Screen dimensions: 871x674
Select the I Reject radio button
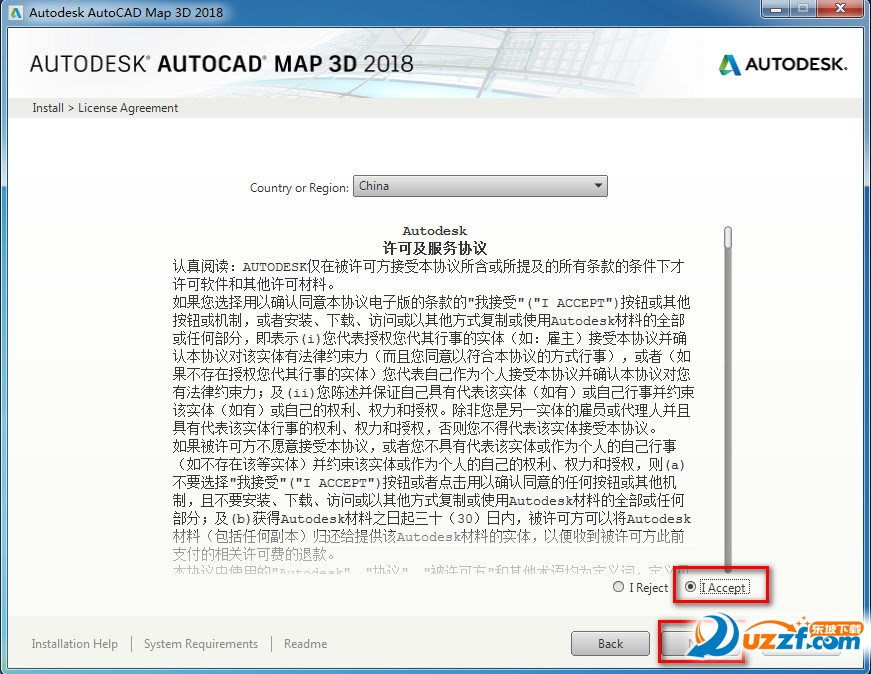618,587
